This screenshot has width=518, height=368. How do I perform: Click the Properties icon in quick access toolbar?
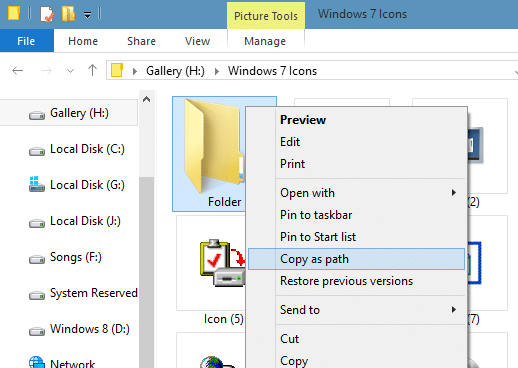(x=47, y=14)
